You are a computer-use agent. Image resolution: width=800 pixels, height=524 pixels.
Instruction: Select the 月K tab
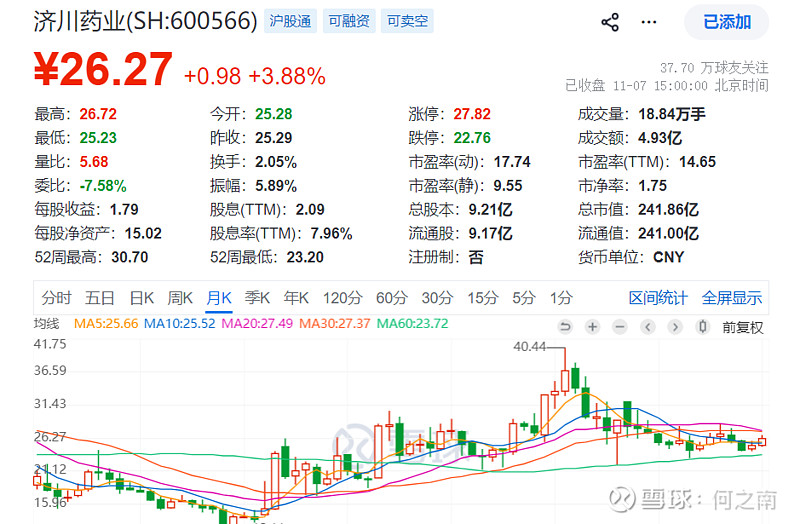[x=219, y=297]
